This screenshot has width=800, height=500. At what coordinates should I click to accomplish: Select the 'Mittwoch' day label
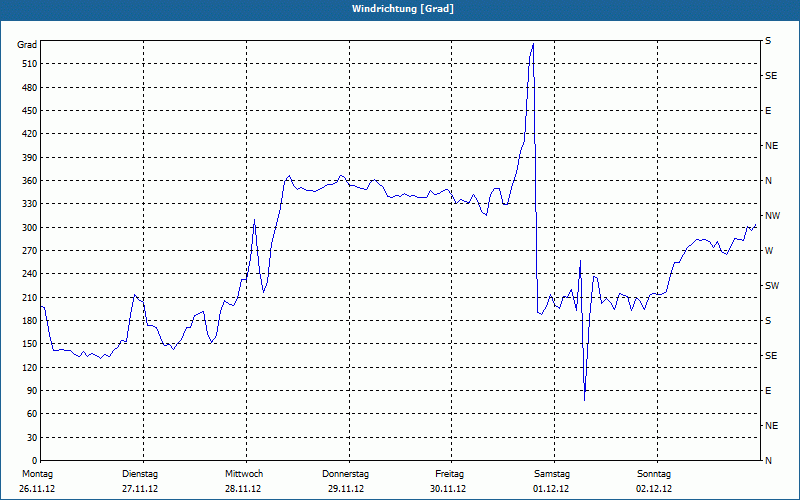pos(244,474)
